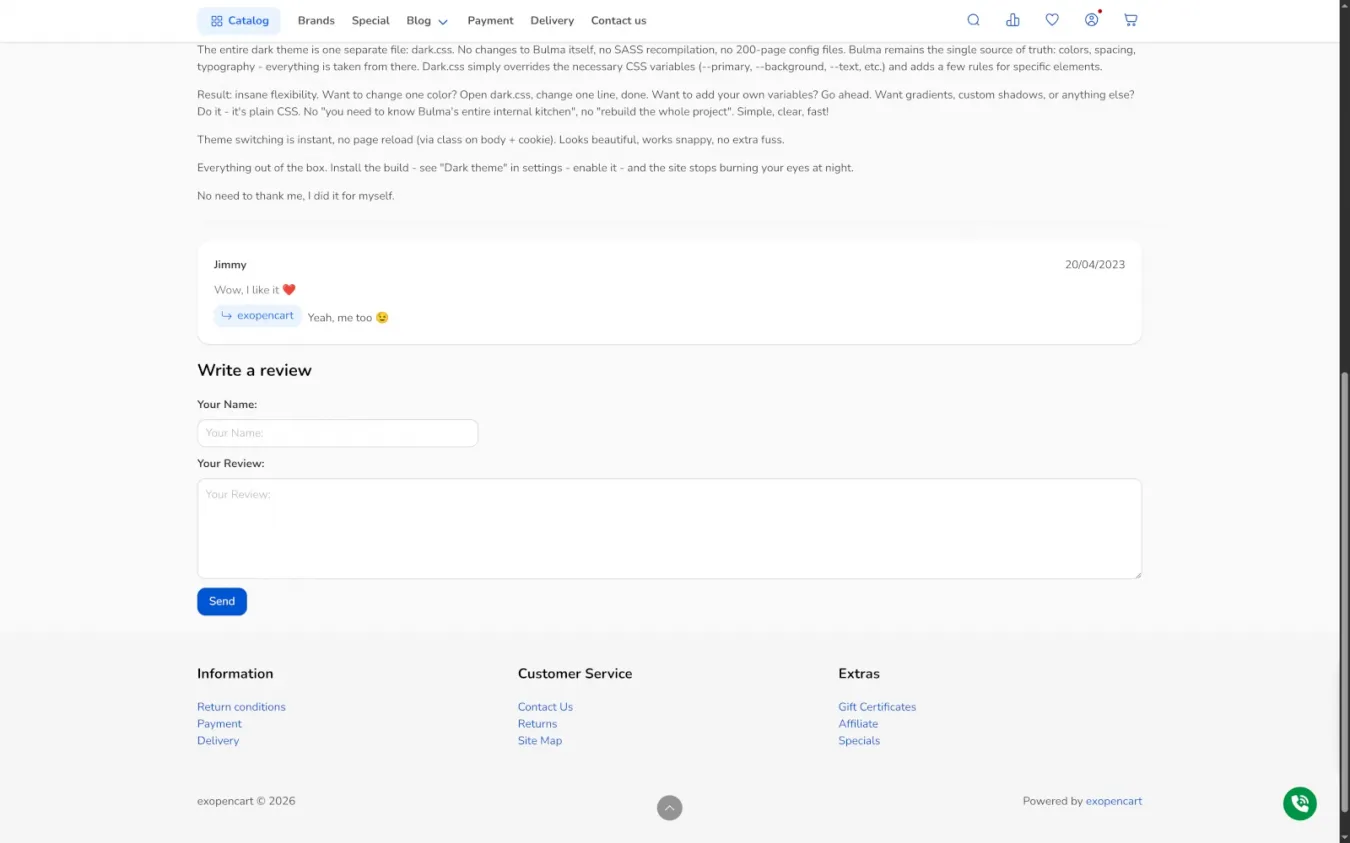Open the Catalog menu button

239,21
